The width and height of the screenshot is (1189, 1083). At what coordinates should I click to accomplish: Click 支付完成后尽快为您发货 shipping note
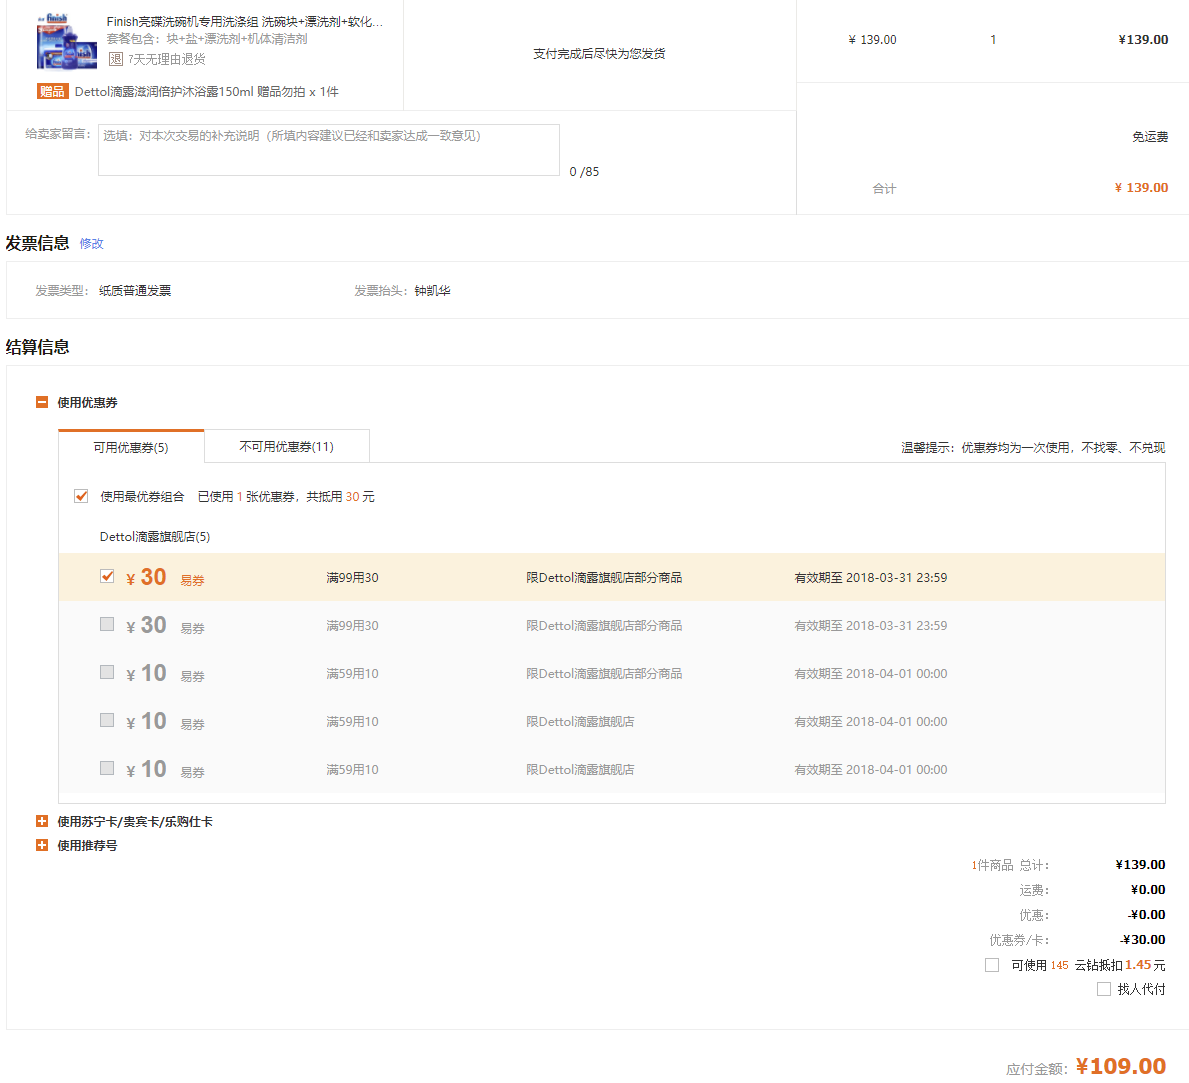(599, 54)
